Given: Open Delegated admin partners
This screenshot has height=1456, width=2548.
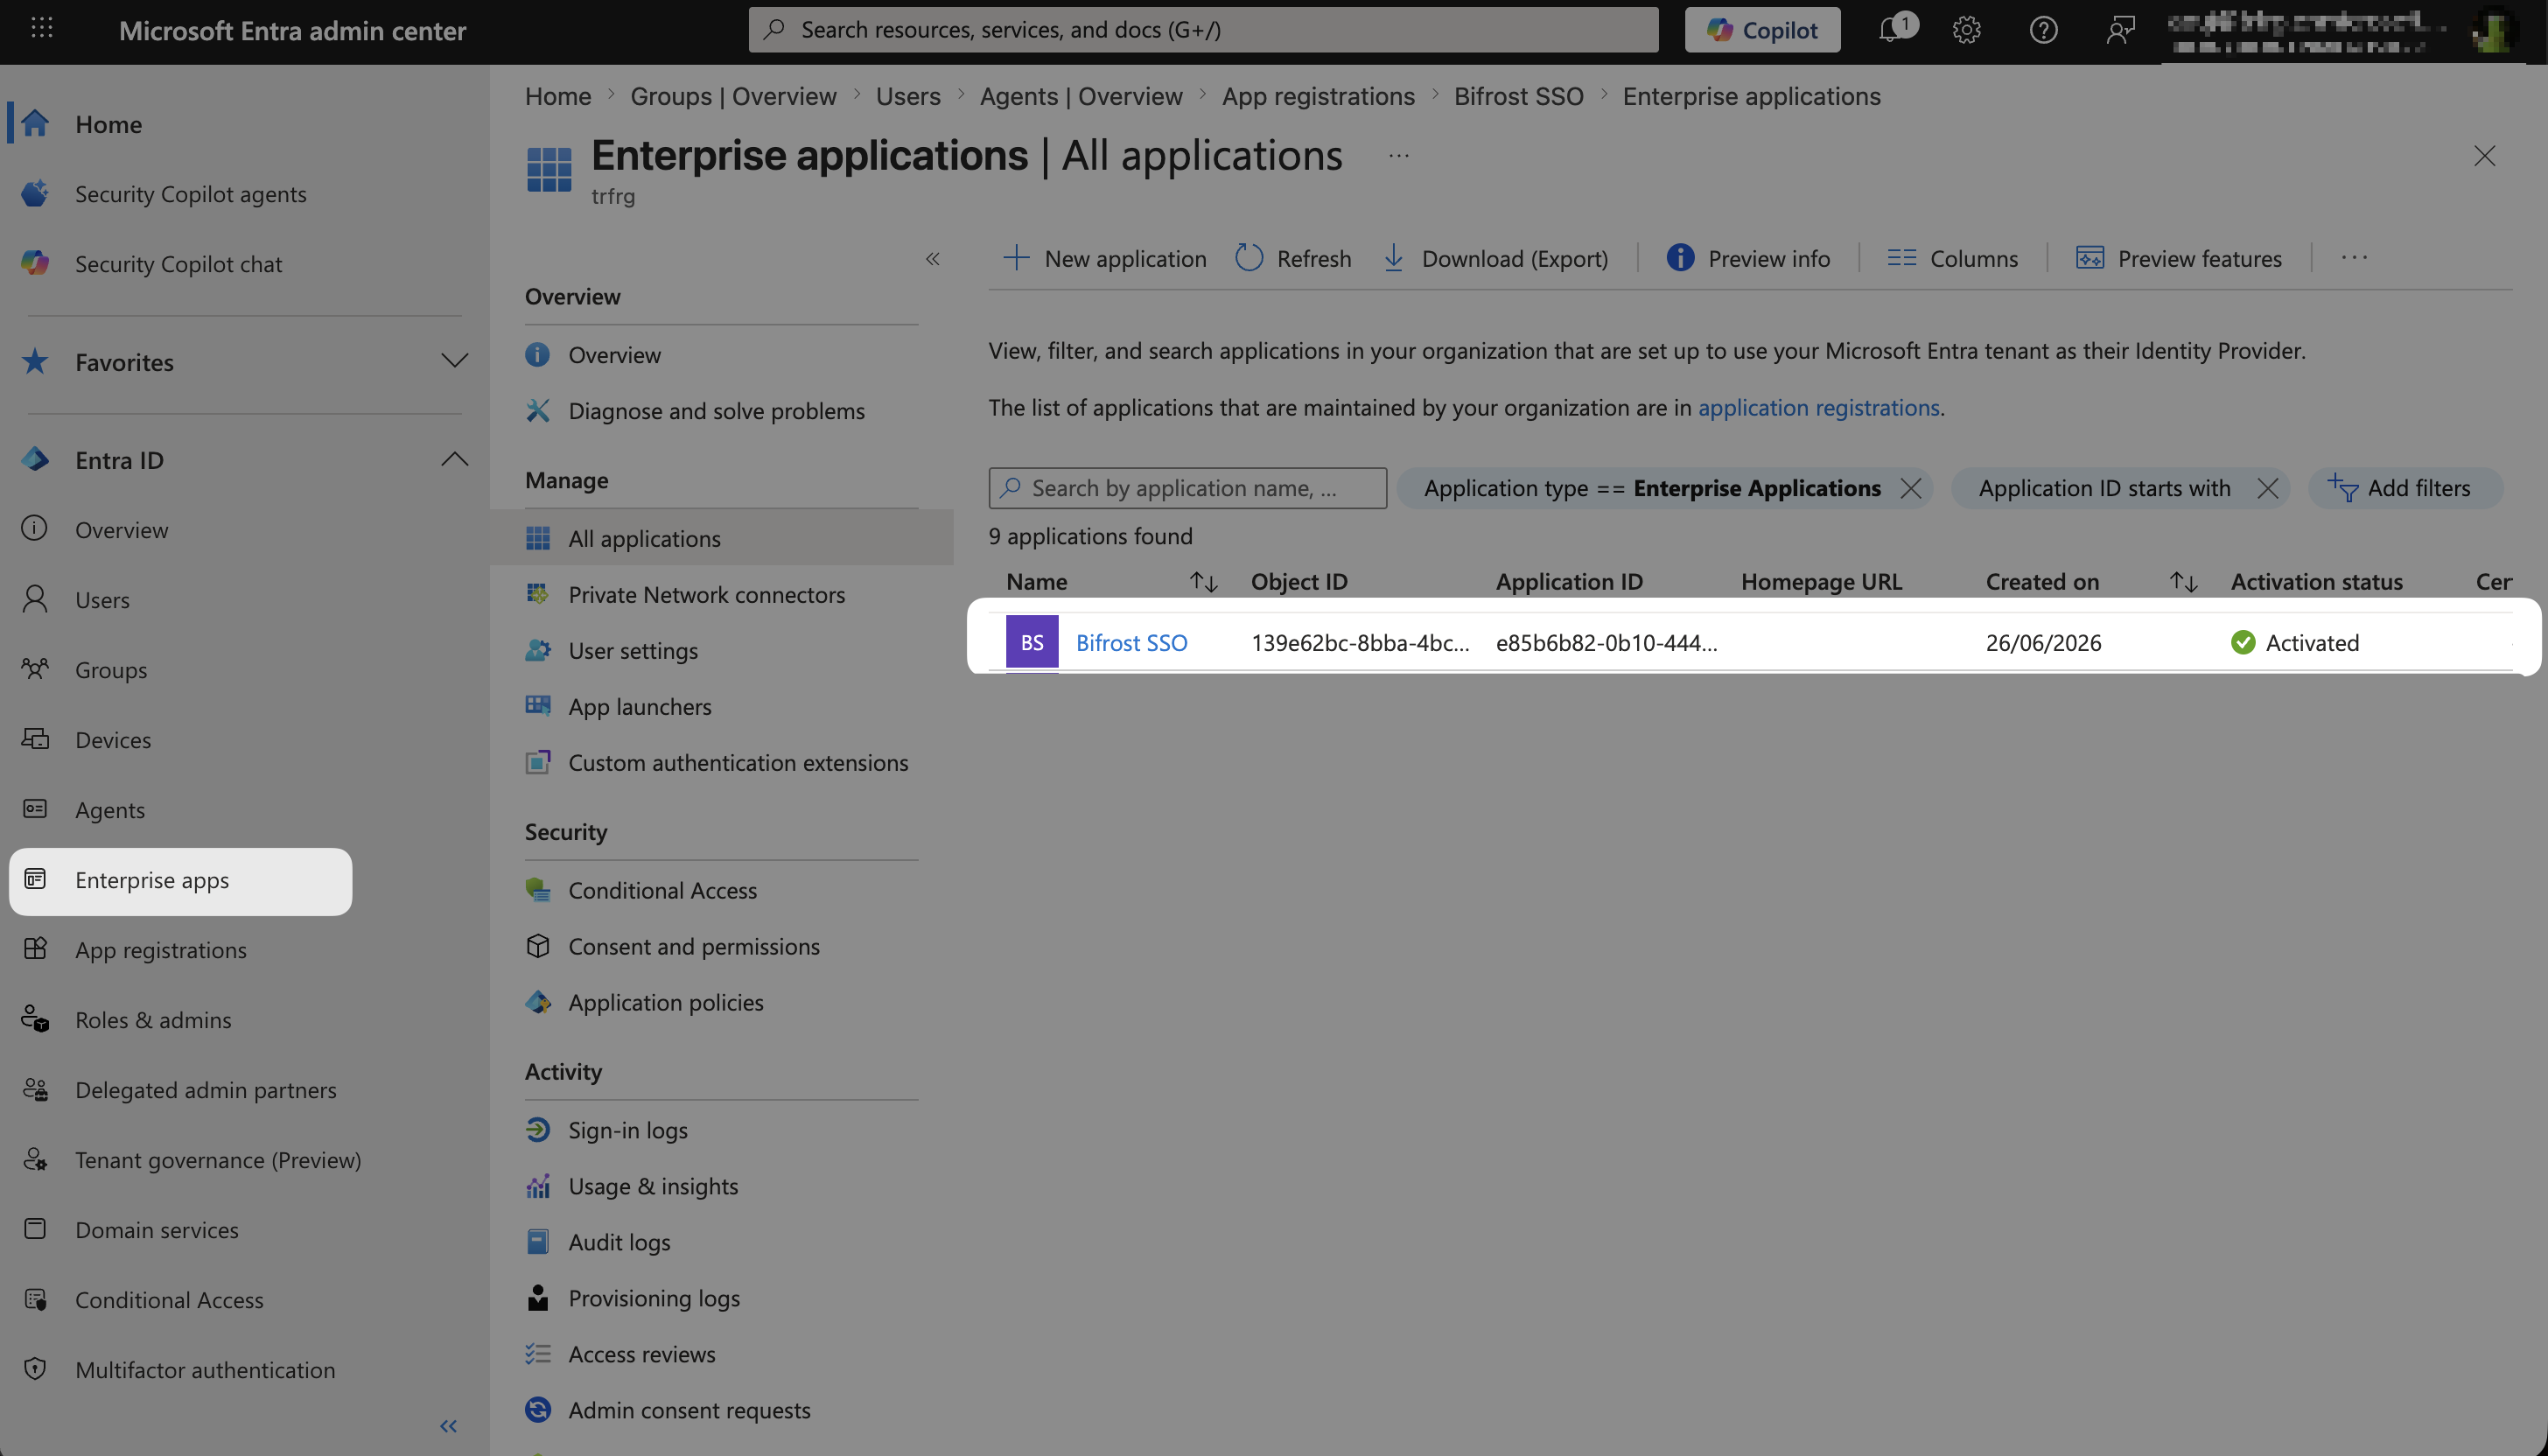Looking at the screenshot, I should (x=205, y=1090).
